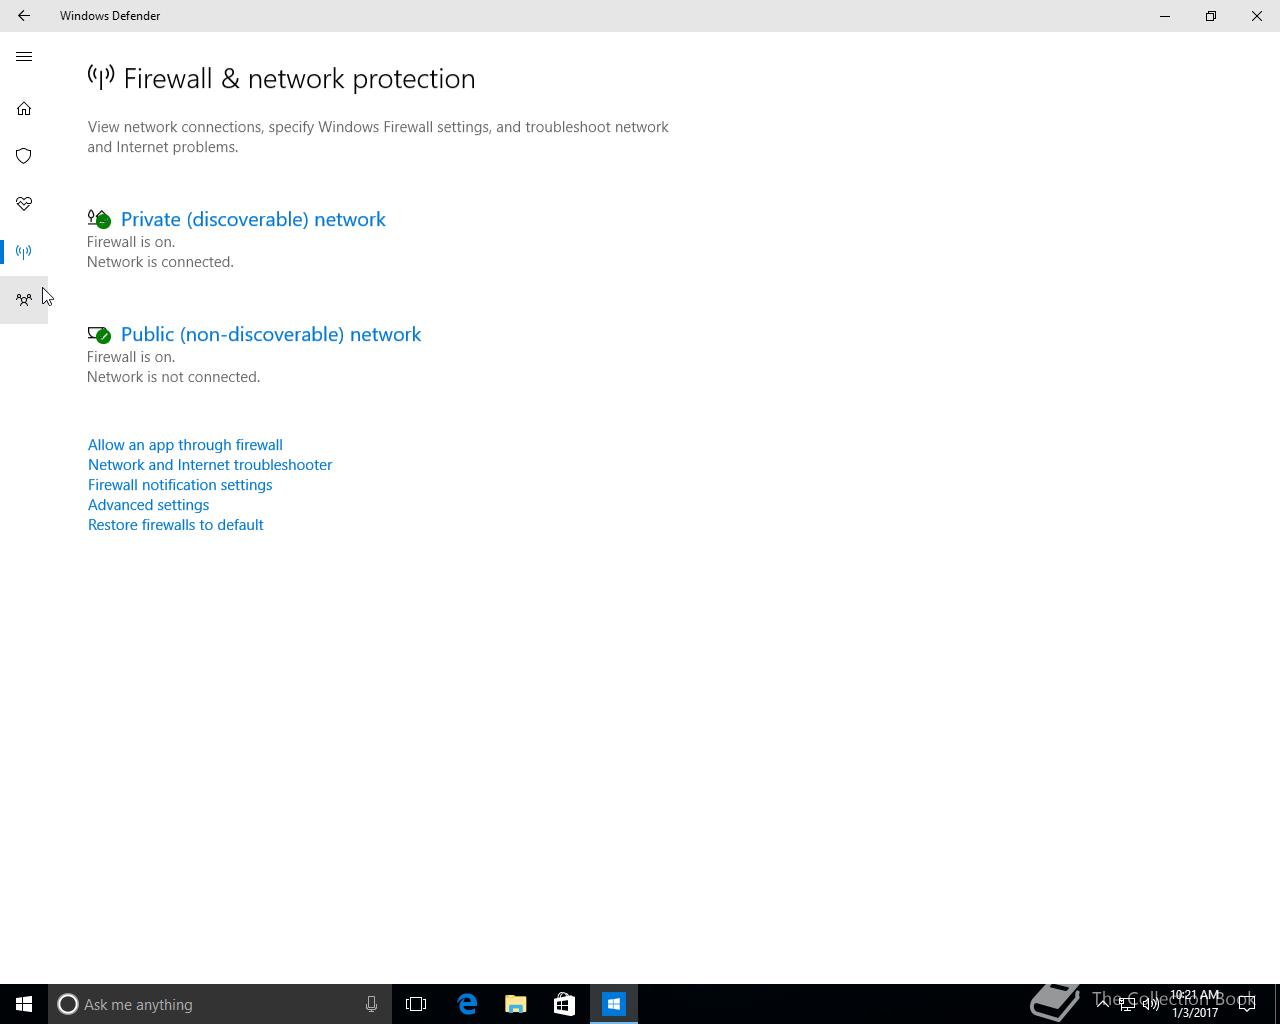
Task: Click the private network status icon
Action: tap(99, 219)
